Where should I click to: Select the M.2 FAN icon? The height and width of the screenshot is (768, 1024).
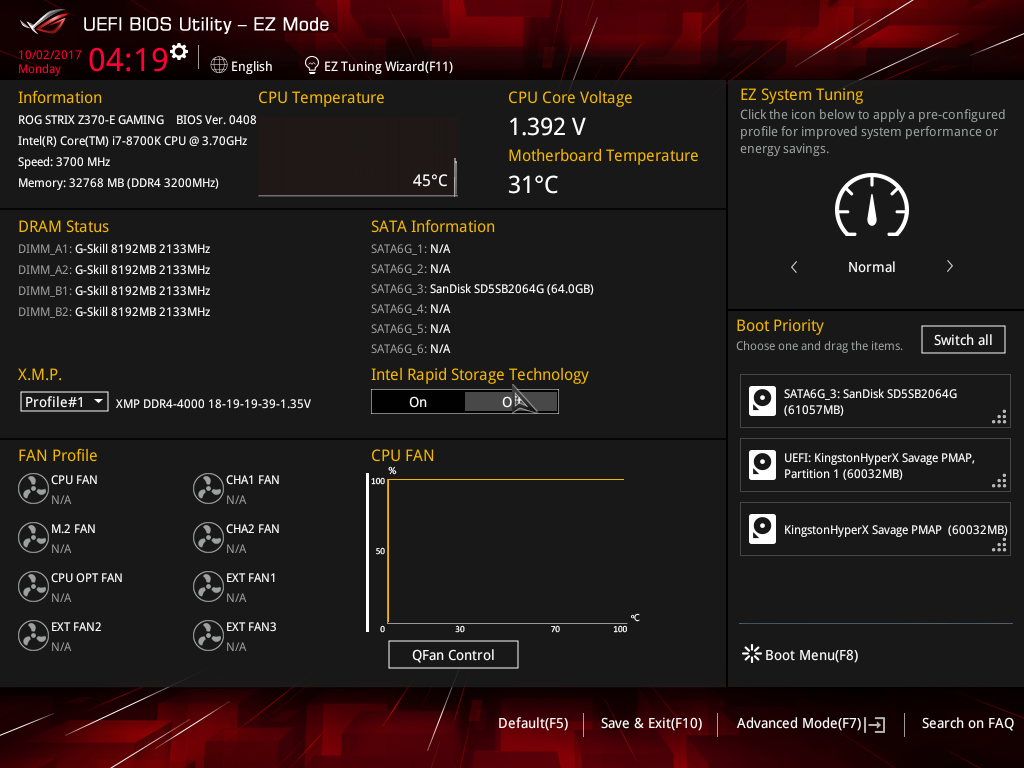33,537
